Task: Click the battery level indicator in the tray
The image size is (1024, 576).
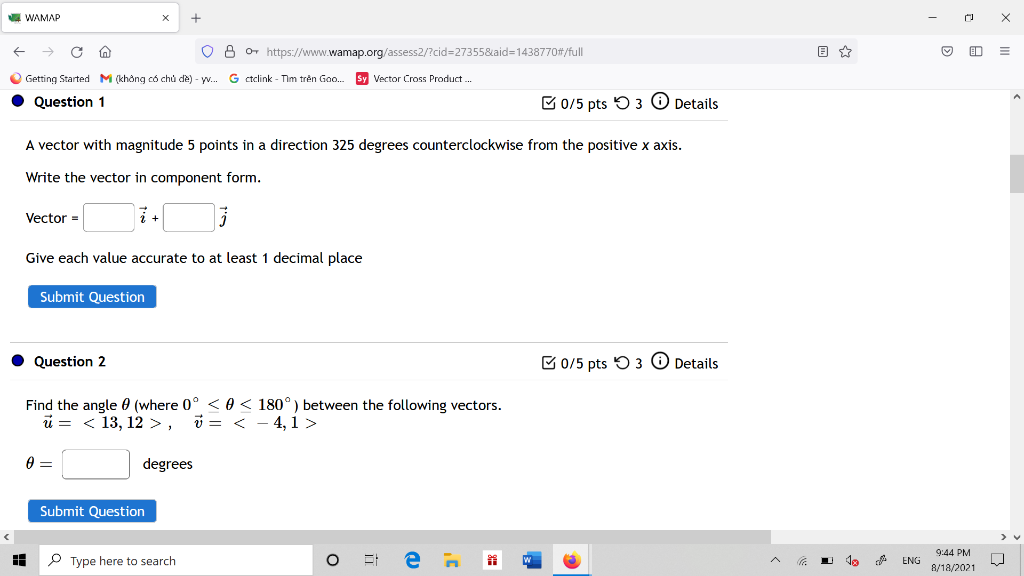Action: tap(826, 560)
